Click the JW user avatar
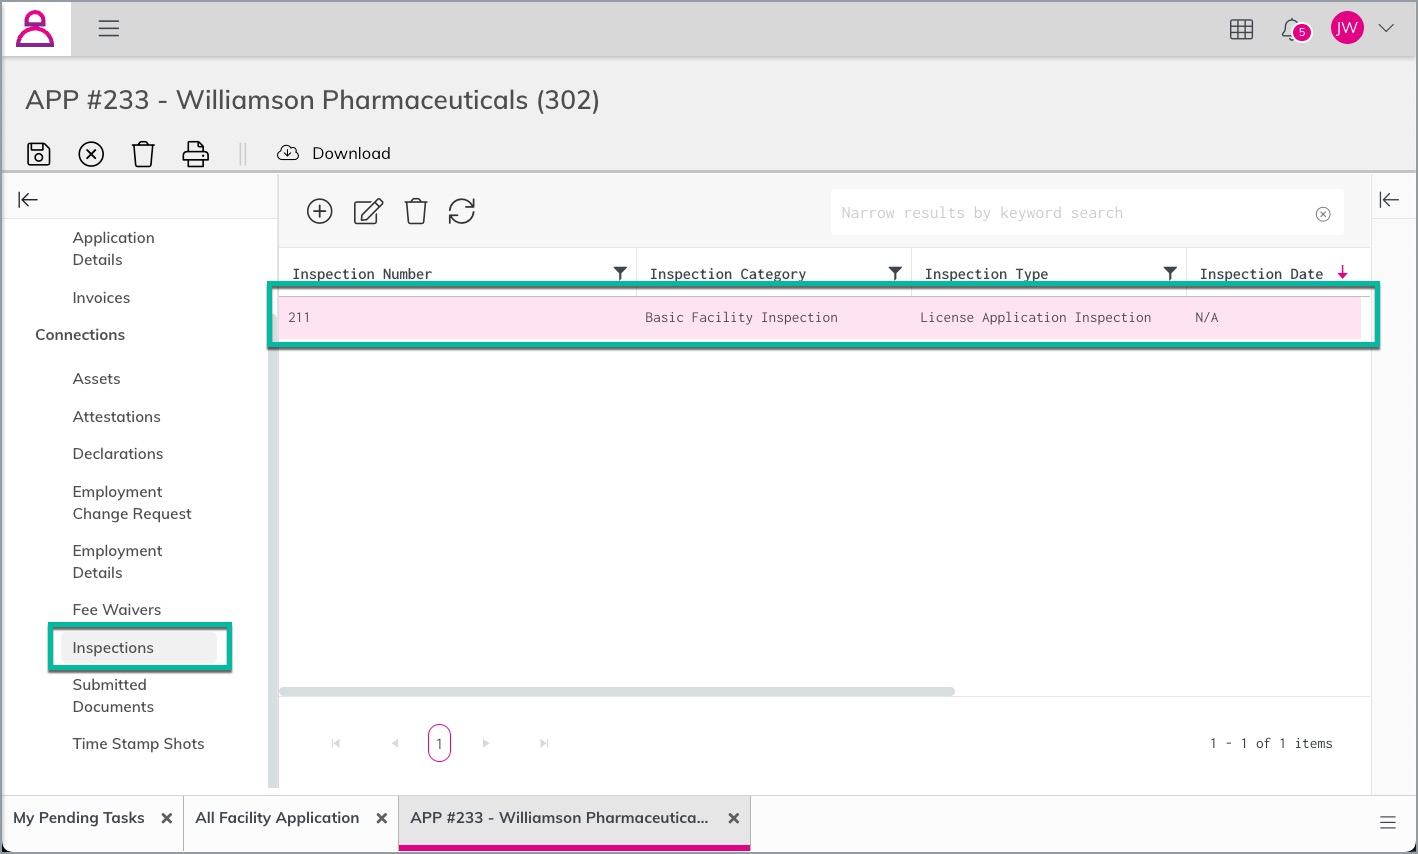This screenshot has width=1418, height=854. [1347, 28]
